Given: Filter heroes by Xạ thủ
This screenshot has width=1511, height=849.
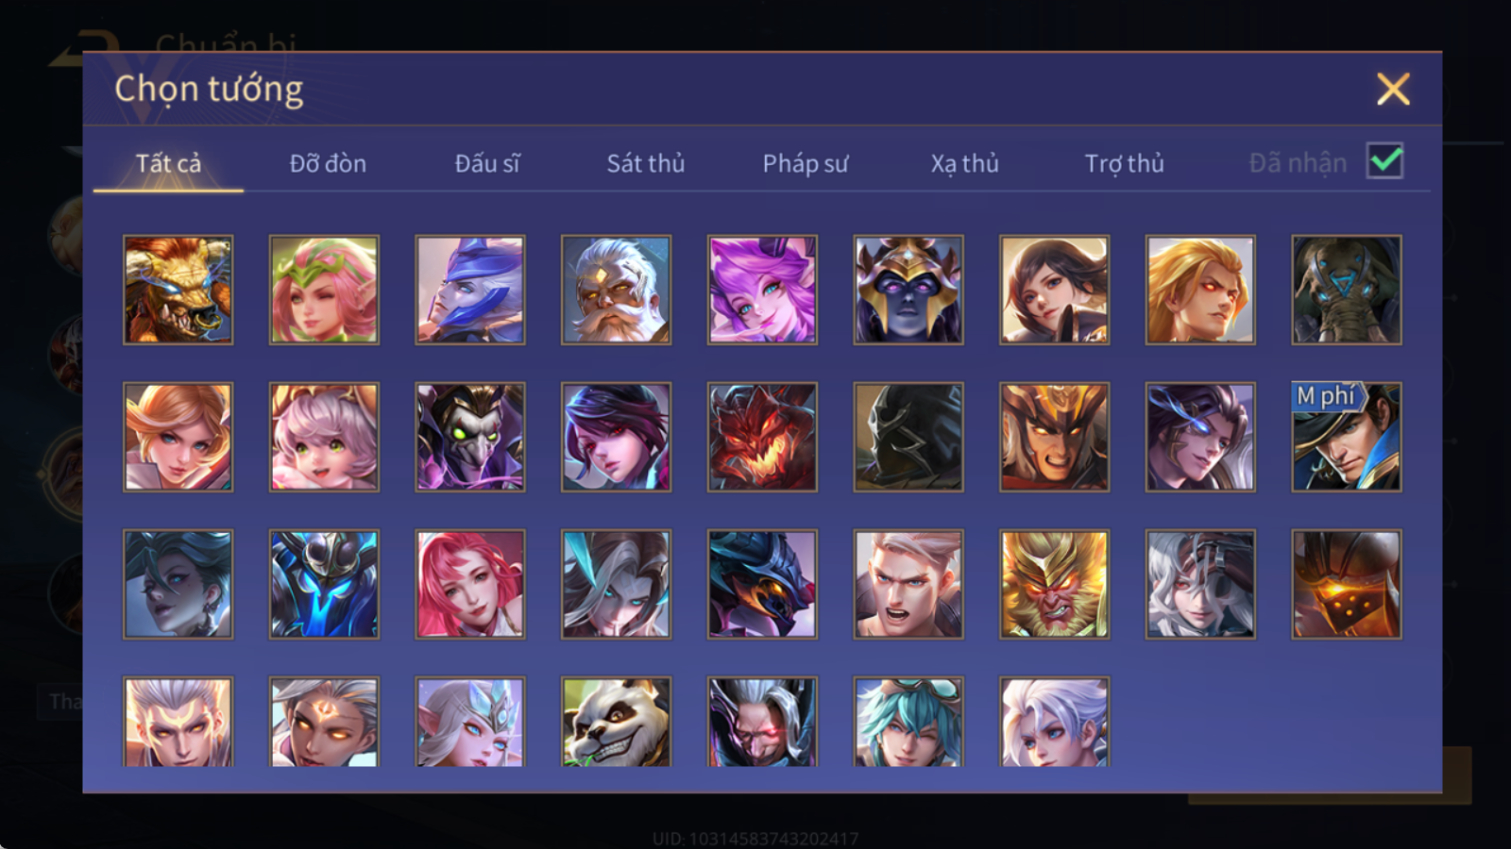Looking at the screenshot, I should point(965,163).
